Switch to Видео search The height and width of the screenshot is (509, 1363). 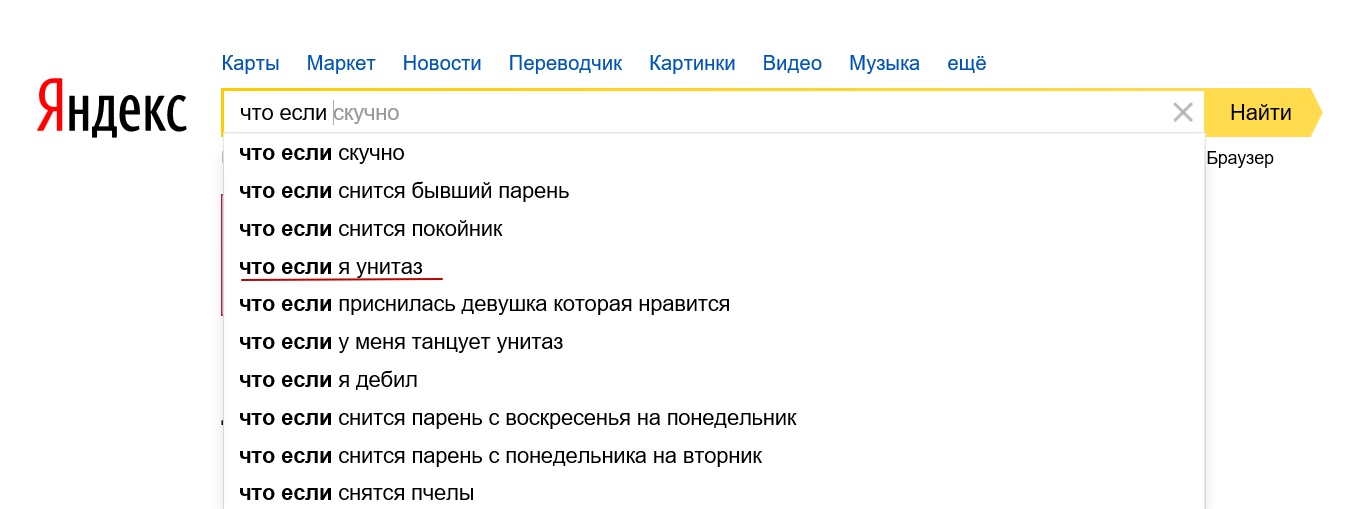(x=792, y=63)
